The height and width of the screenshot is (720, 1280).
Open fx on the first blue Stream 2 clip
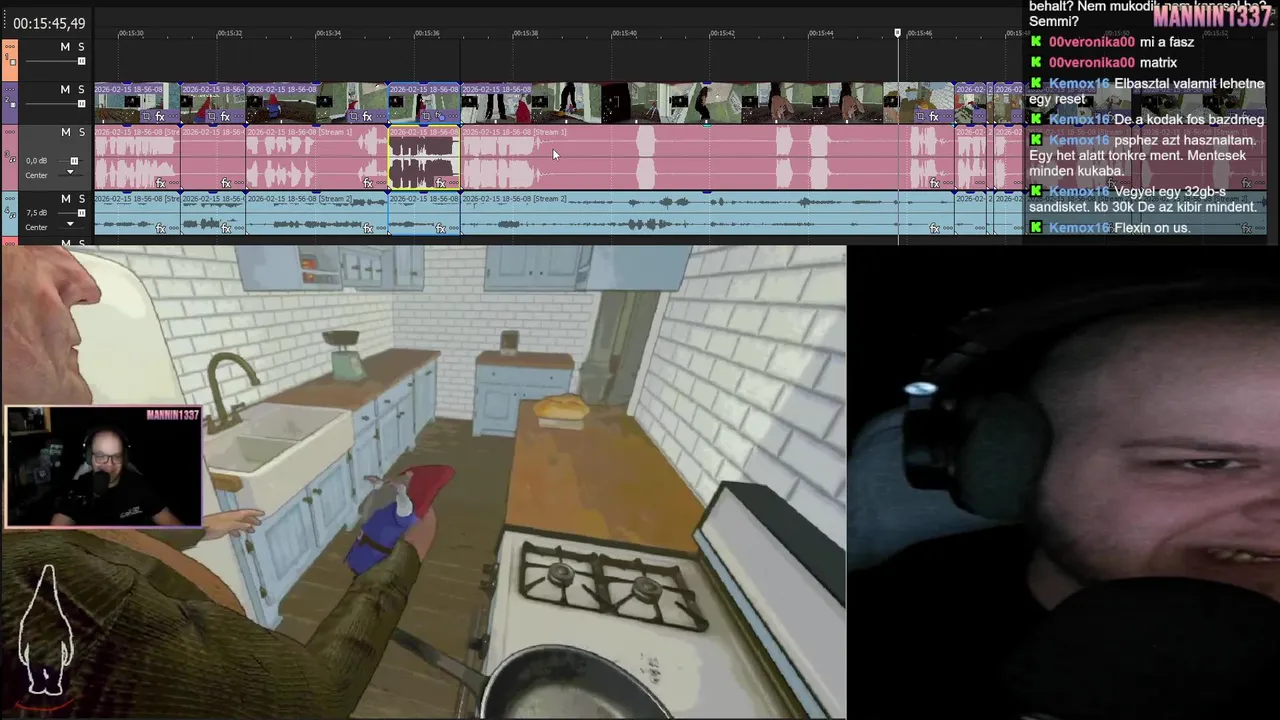pyautogui.click(x=160, y=229)
